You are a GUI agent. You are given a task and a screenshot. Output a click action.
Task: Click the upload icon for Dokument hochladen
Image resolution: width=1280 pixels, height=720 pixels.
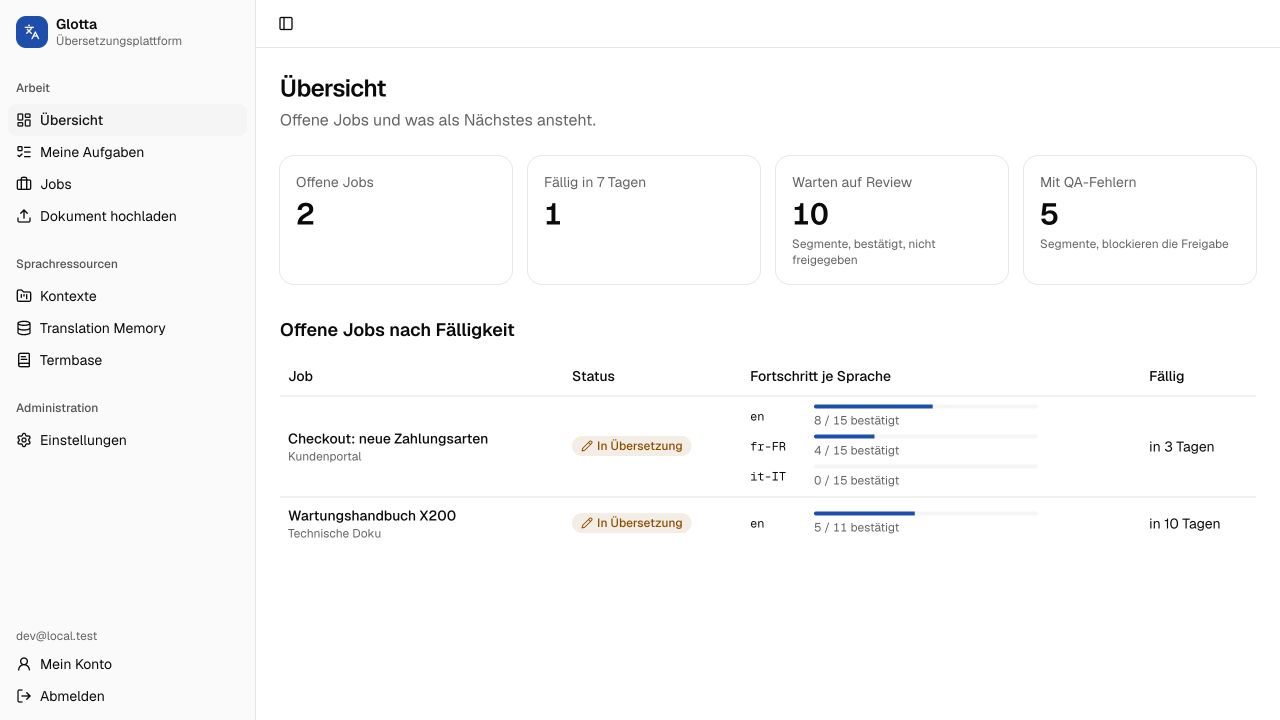click(24, 216)
